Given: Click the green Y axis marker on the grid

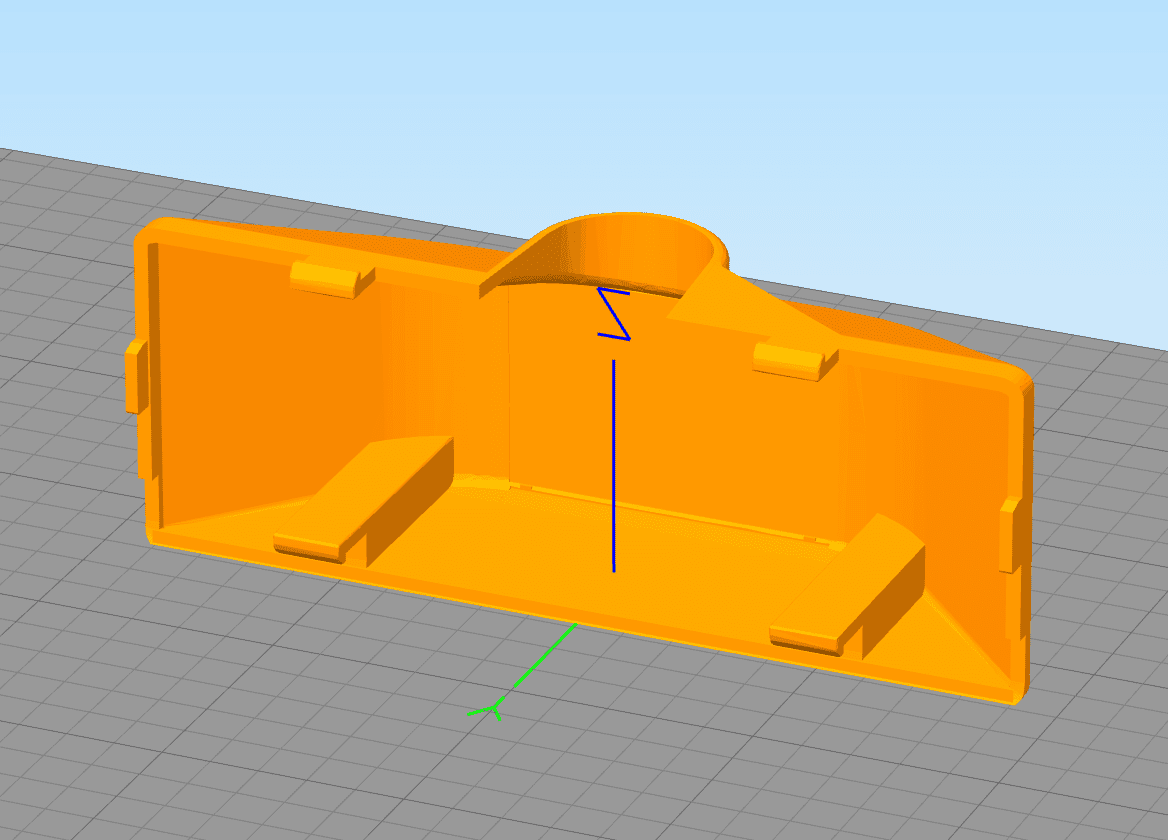Looking at the screenshot, I should click(x=490, y=711).
